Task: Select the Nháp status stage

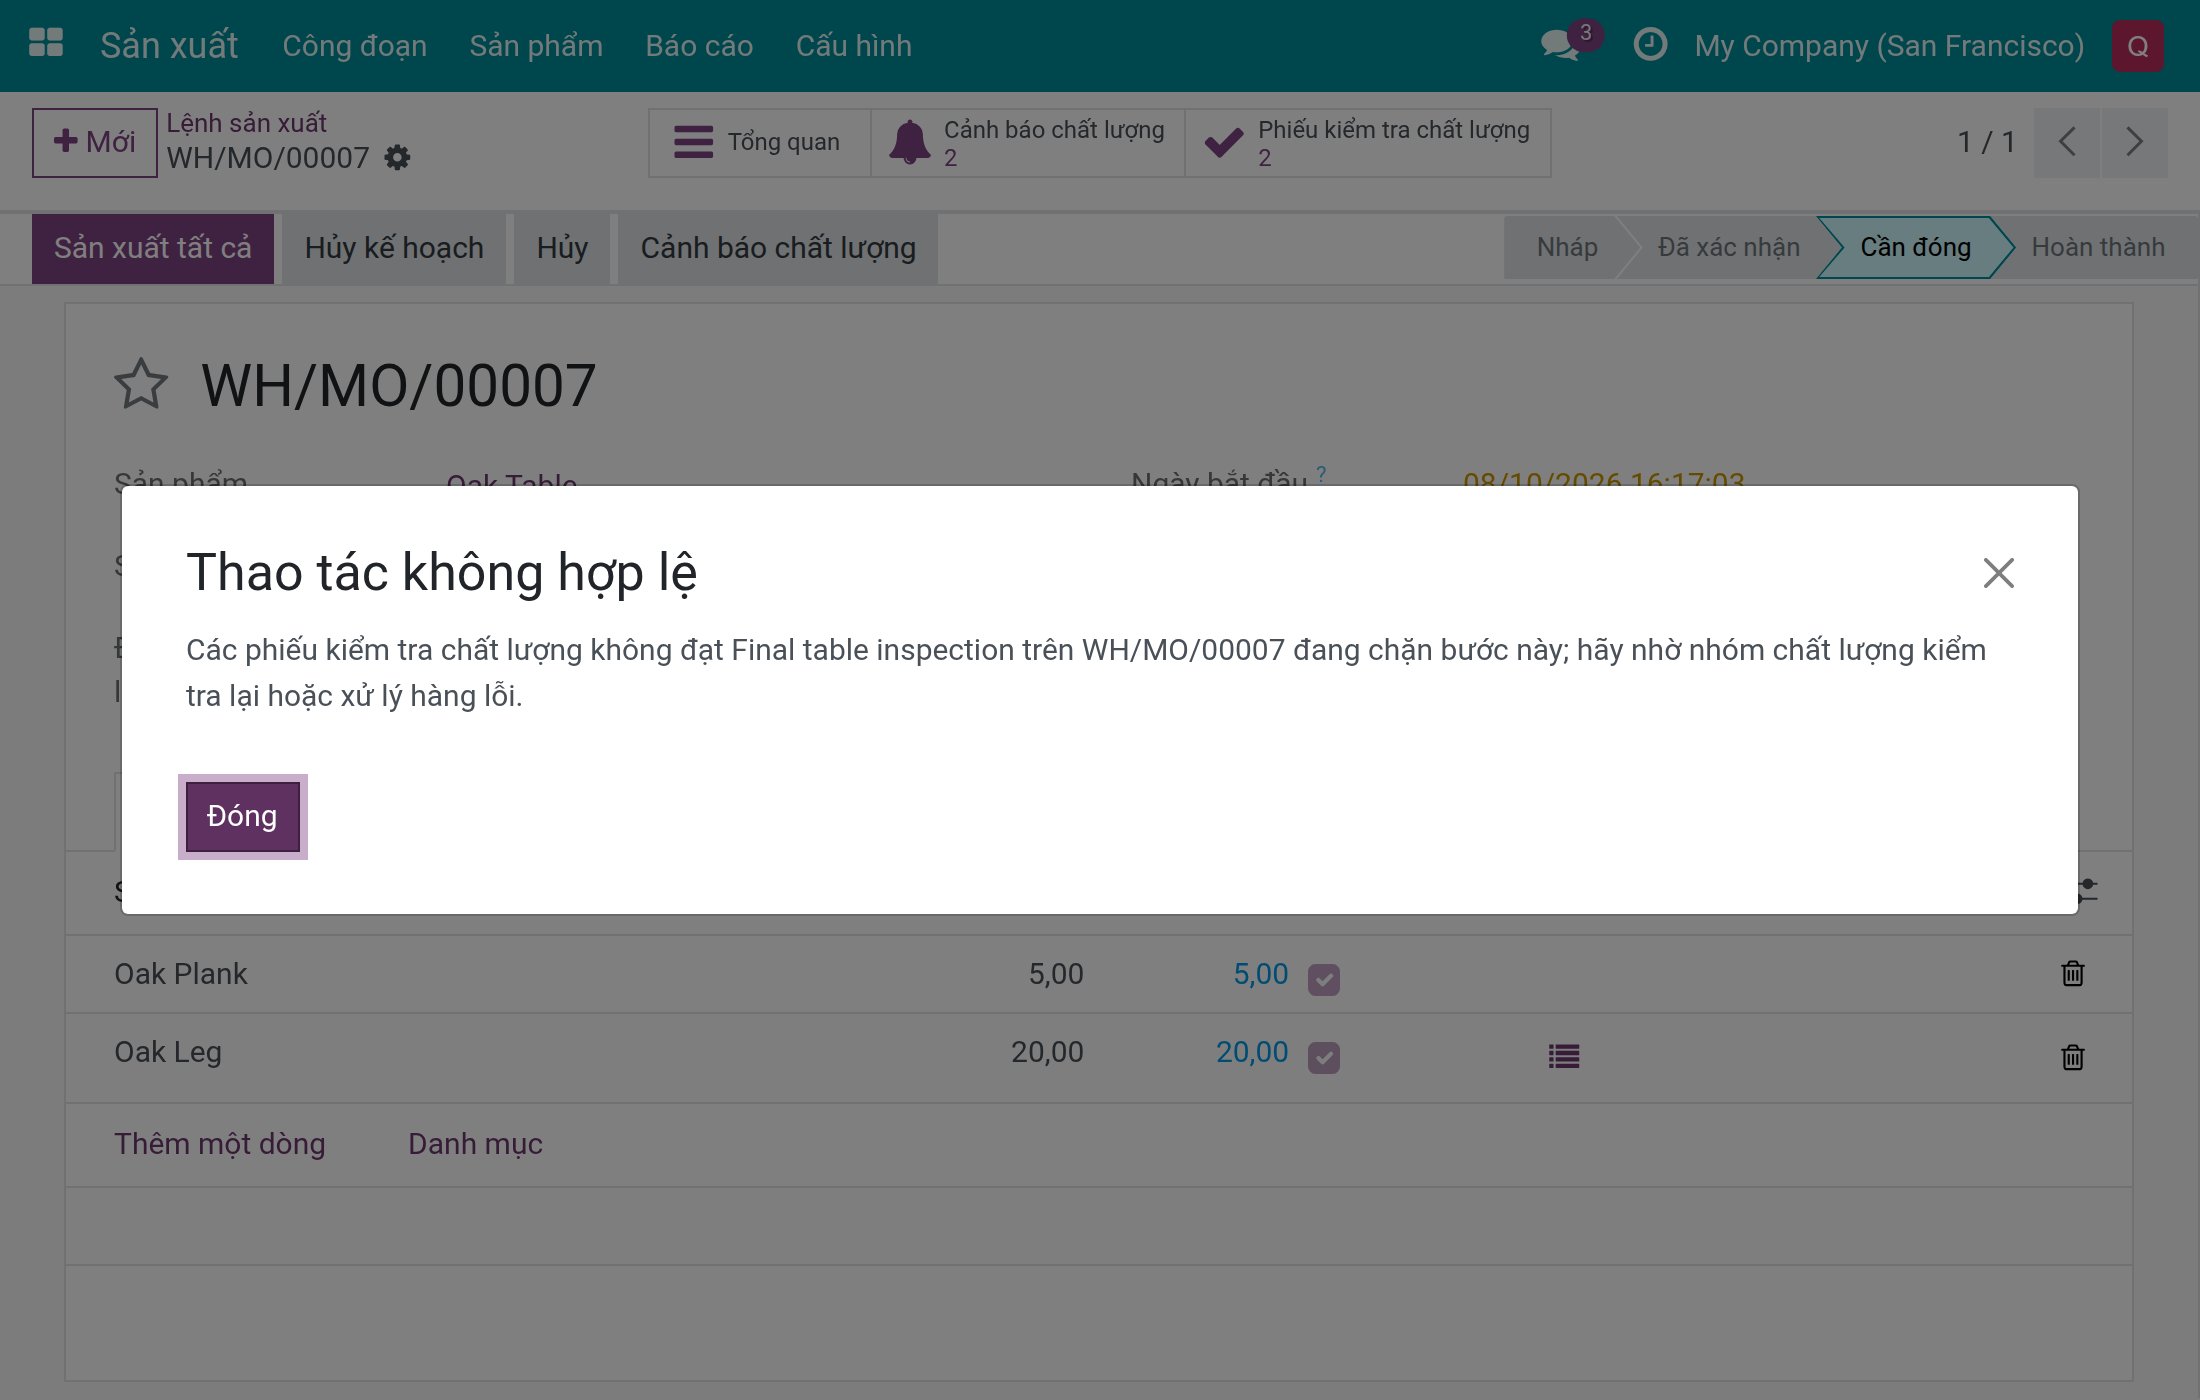Action: (1566, 247)
